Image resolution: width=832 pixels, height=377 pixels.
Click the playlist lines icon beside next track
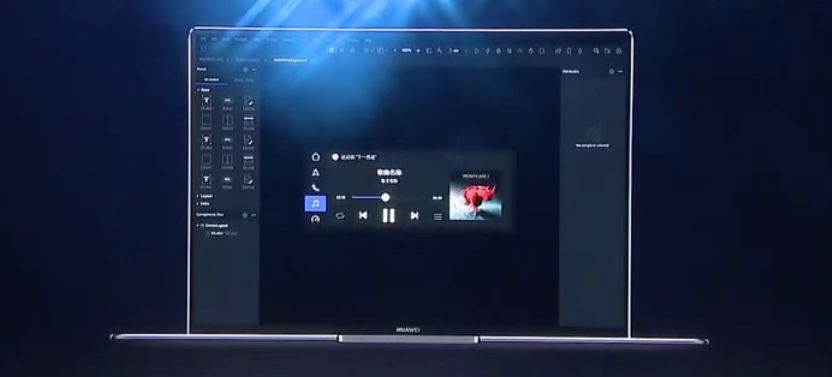click(438, 217)
